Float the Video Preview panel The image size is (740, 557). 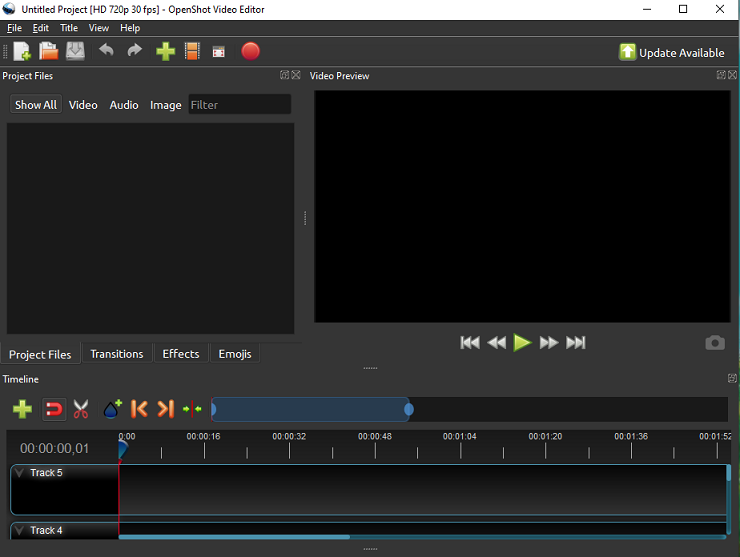(x=721, y=75)
